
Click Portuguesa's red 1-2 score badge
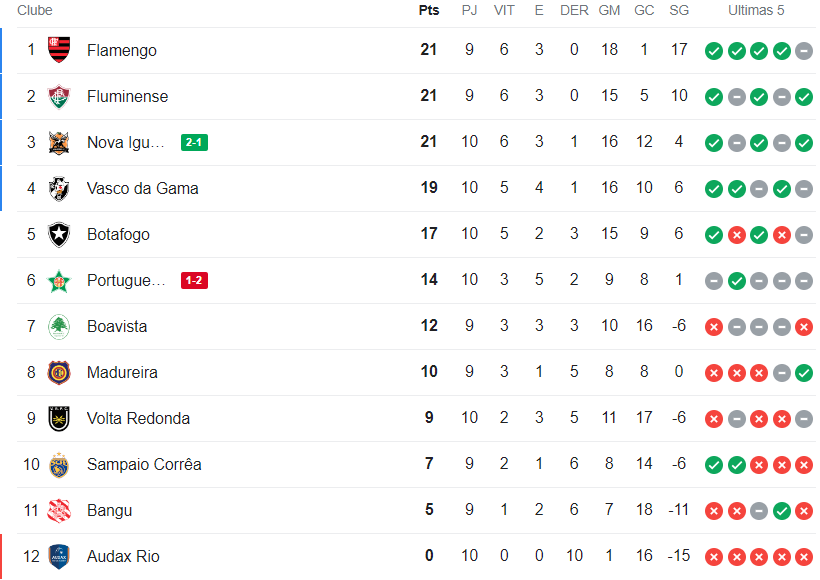click(194, 281)
